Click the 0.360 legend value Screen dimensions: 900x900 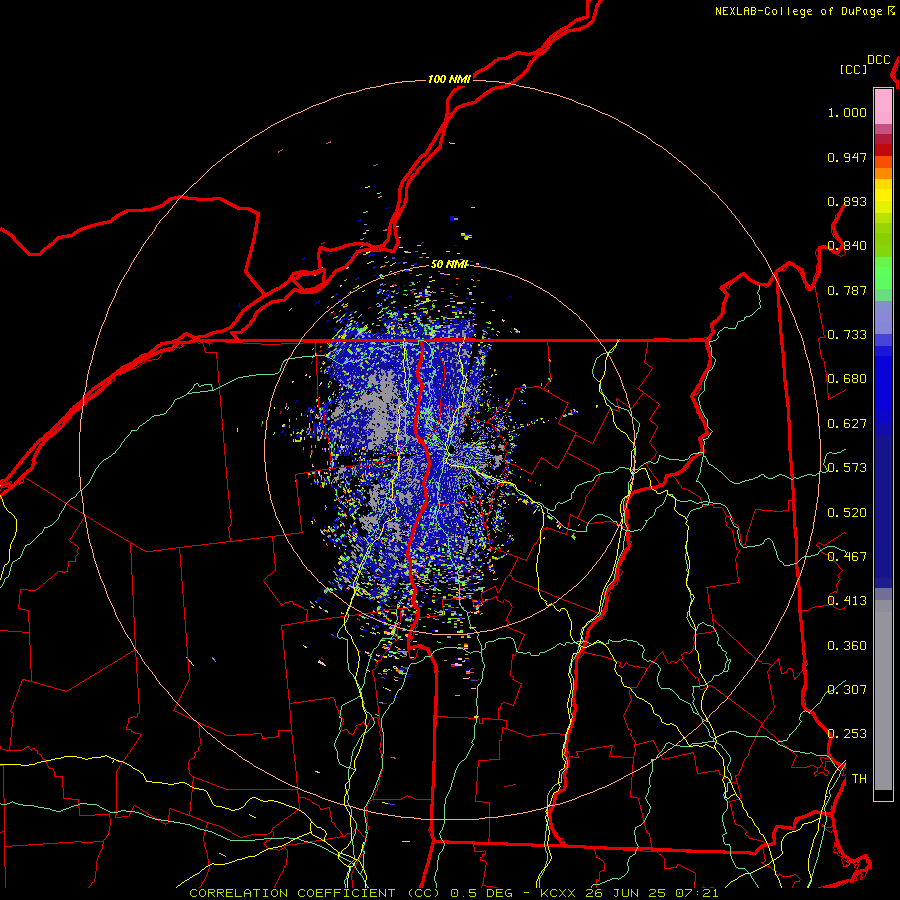847,646
